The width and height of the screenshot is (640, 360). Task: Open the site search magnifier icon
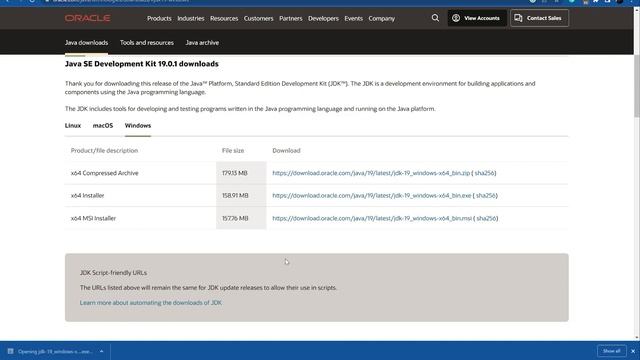coord(435,18)
